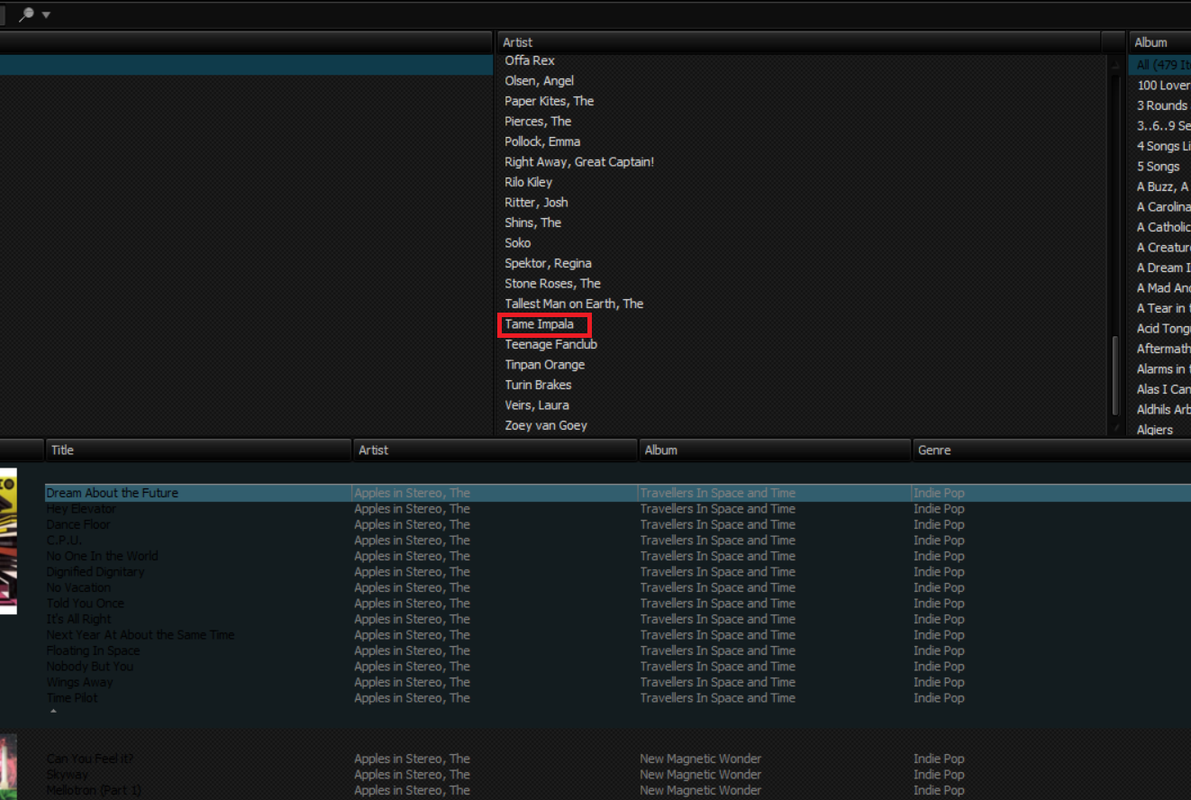Screen dimensions: 1191x800
Task: Select the Aftermath album entry
Action: point(1164,349)
